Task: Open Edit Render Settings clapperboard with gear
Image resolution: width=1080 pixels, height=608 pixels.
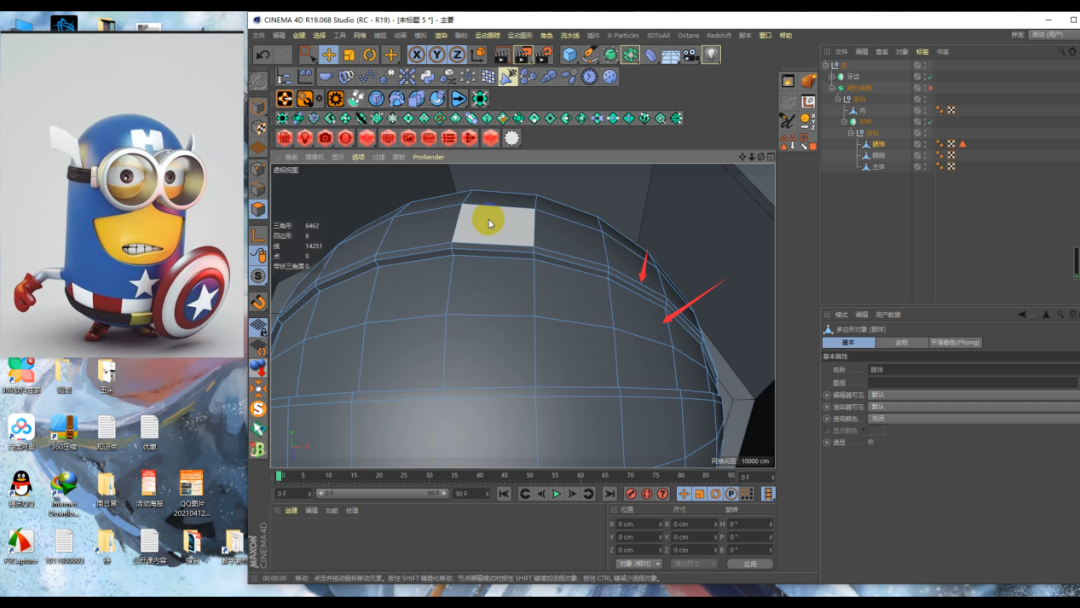Action: click(543, 54)
